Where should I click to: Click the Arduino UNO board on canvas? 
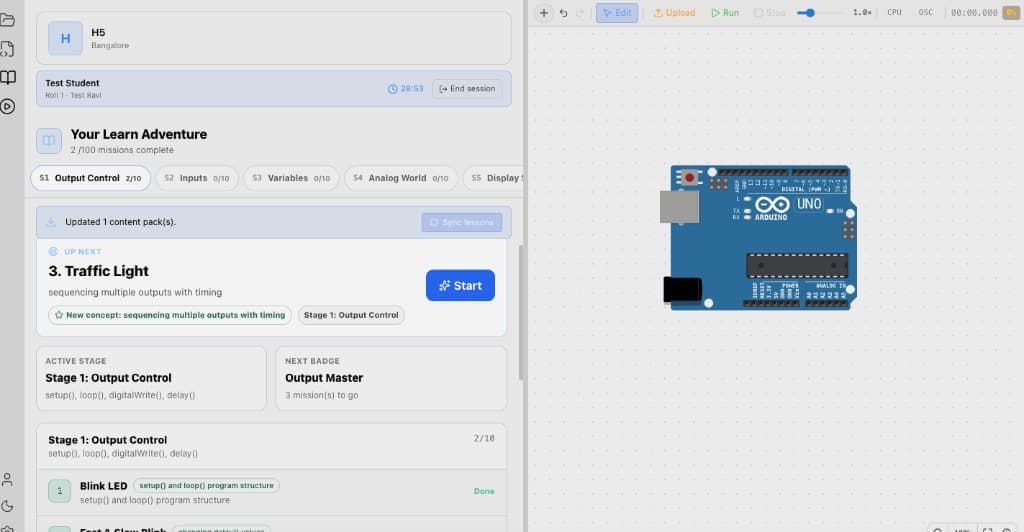[760, 238]
